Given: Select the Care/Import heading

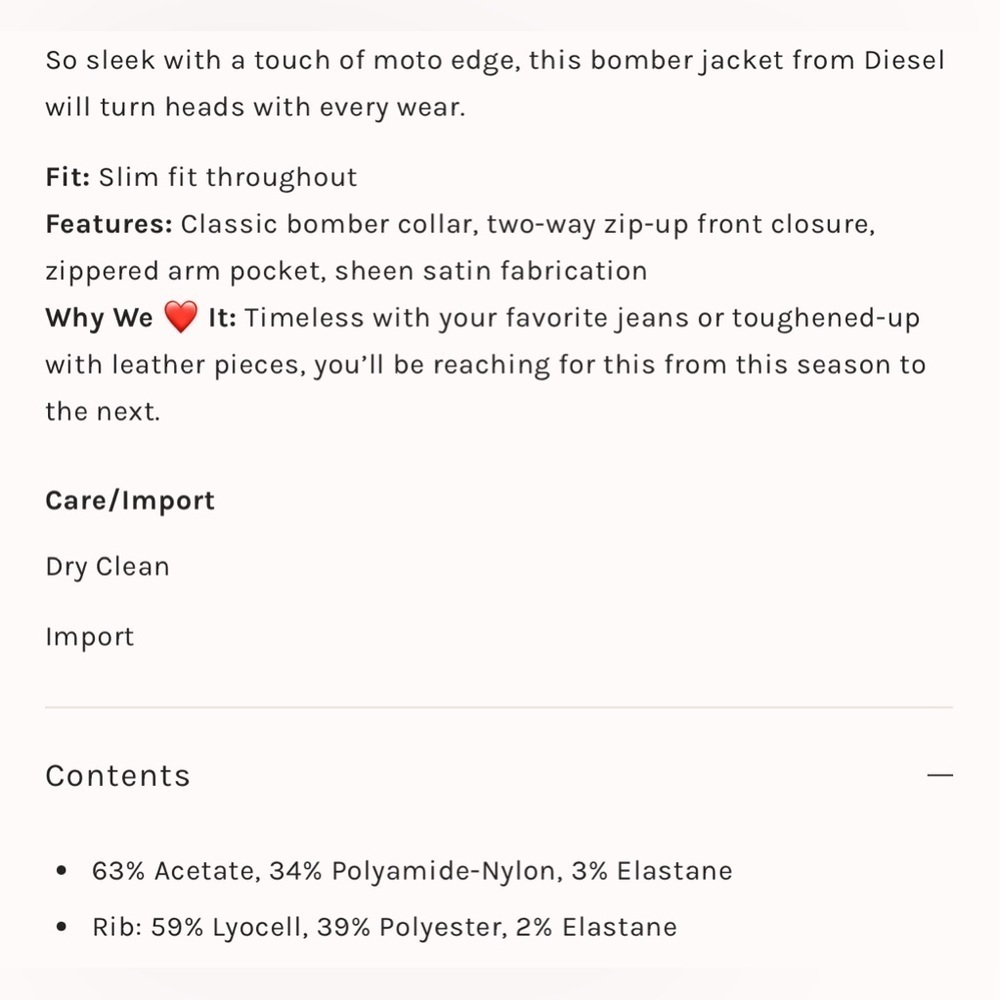Looking at the screenshot, I should coord(130,501).
